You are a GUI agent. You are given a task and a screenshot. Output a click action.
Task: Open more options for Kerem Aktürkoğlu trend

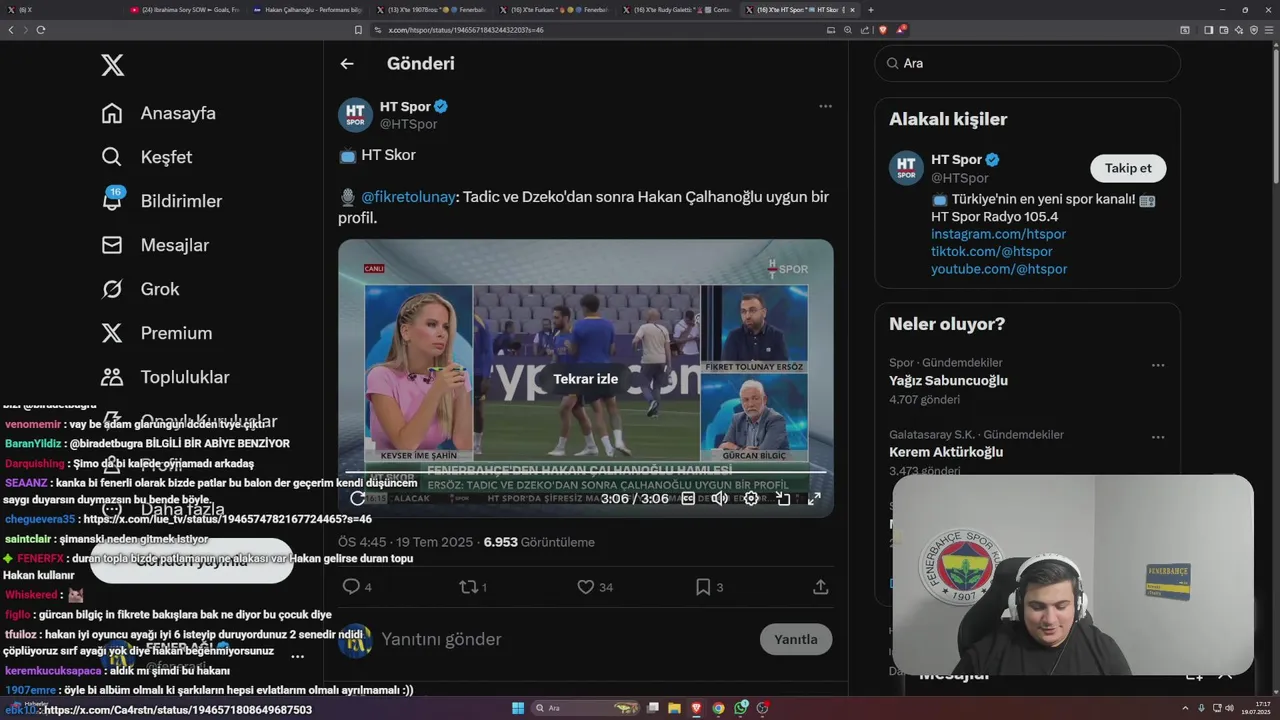tap(1158, 437)
